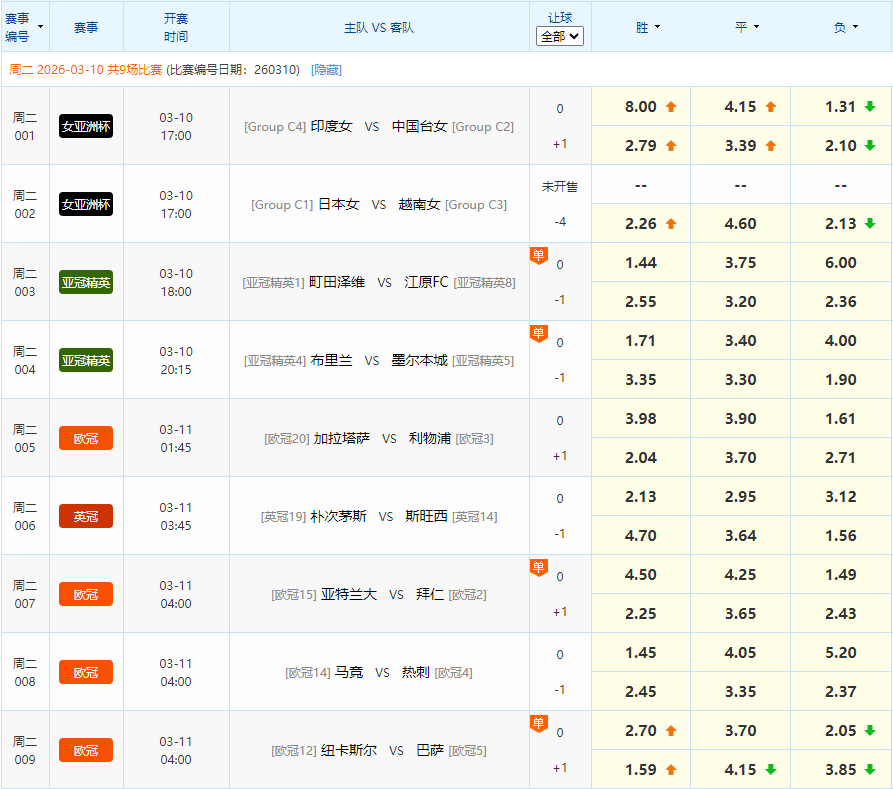Click the 赛事 column header
Image resolution: width=893 pixels, height=789 pixels.
[86, 27]
